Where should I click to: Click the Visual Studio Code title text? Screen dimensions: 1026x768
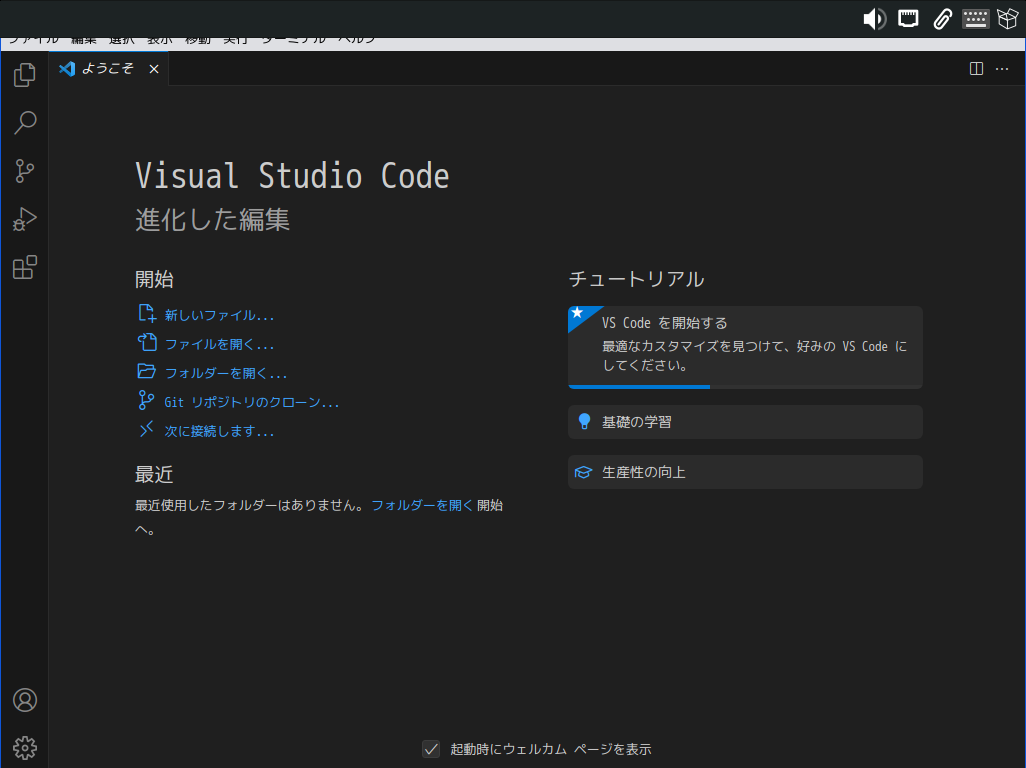[292, 176]
